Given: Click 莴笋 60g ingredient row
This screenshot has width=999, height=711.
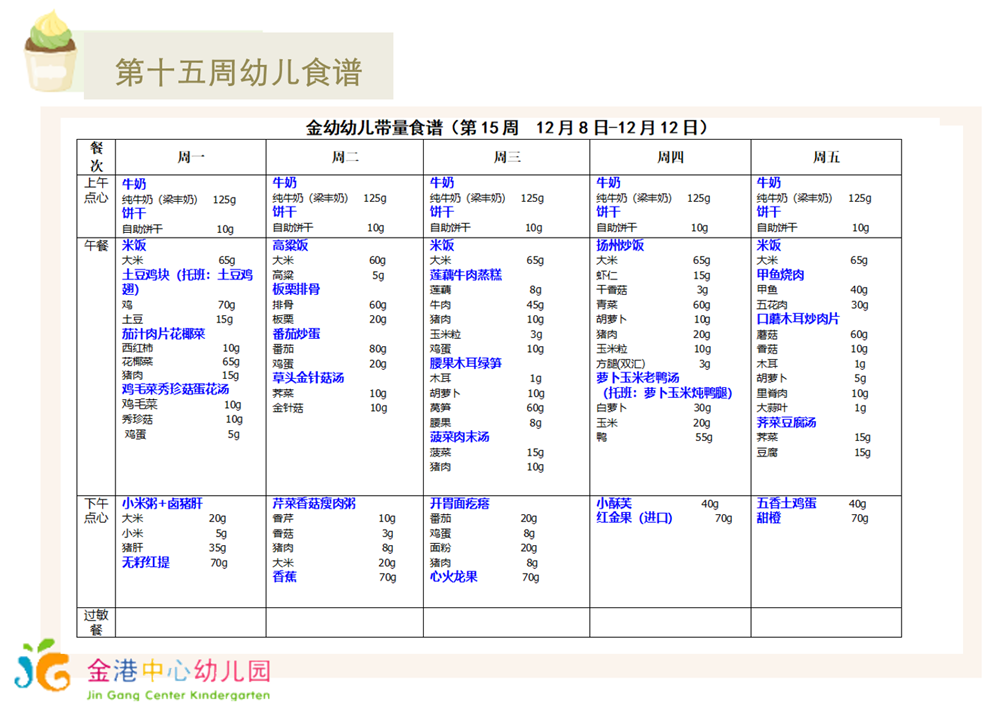Looking at the screenshot, I should pos(487,408).
